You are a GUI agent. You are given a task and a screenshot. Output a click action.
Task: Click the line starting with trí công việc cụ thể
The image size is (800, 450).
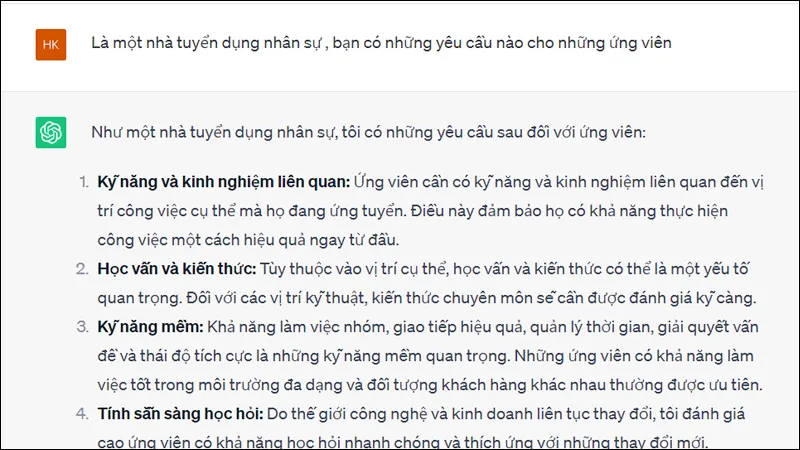[x=412, y=211]
